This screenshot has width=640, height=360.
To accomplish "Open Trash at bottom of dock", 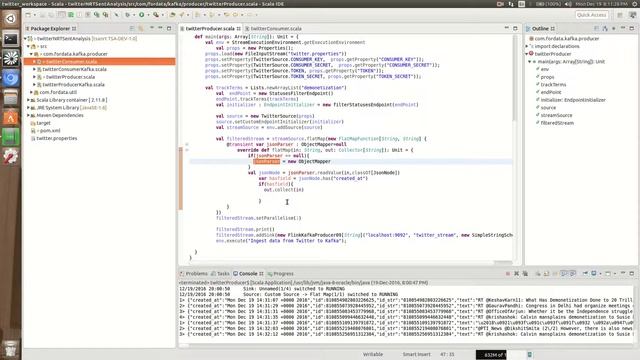I will (x=11, y=348).
